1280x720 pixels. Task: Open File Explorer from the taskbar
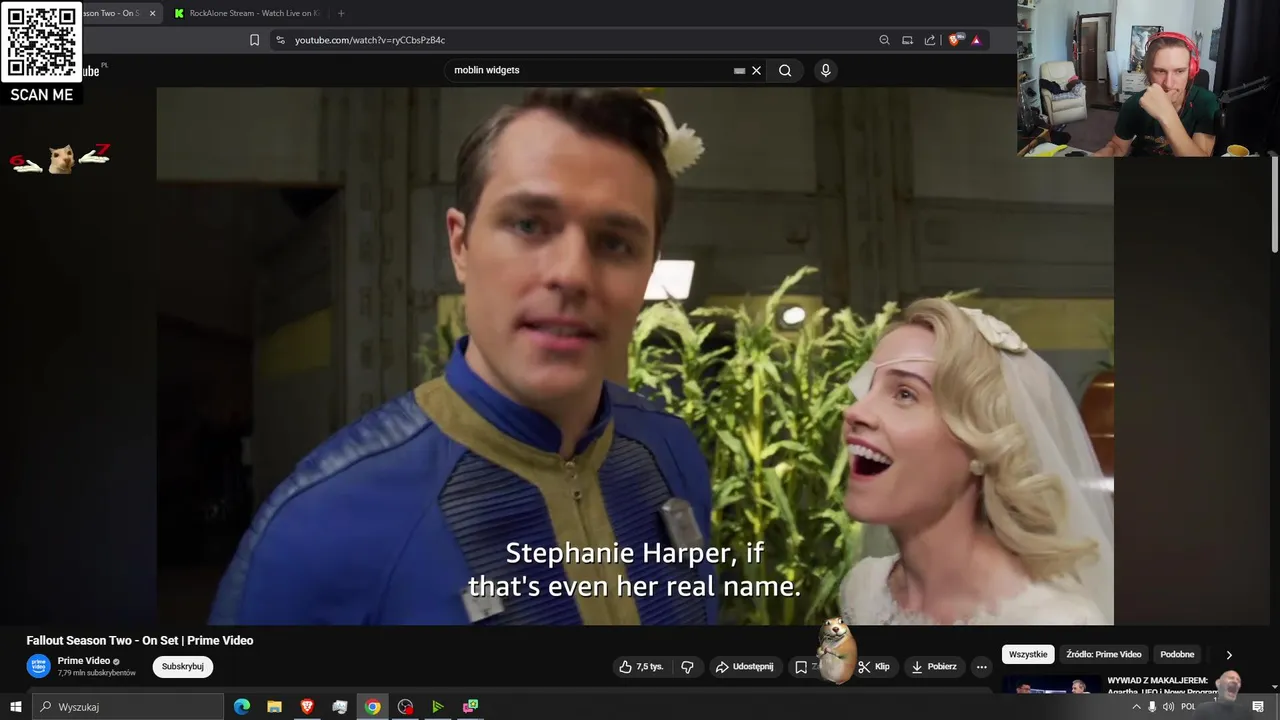click(x=274, y=707)
